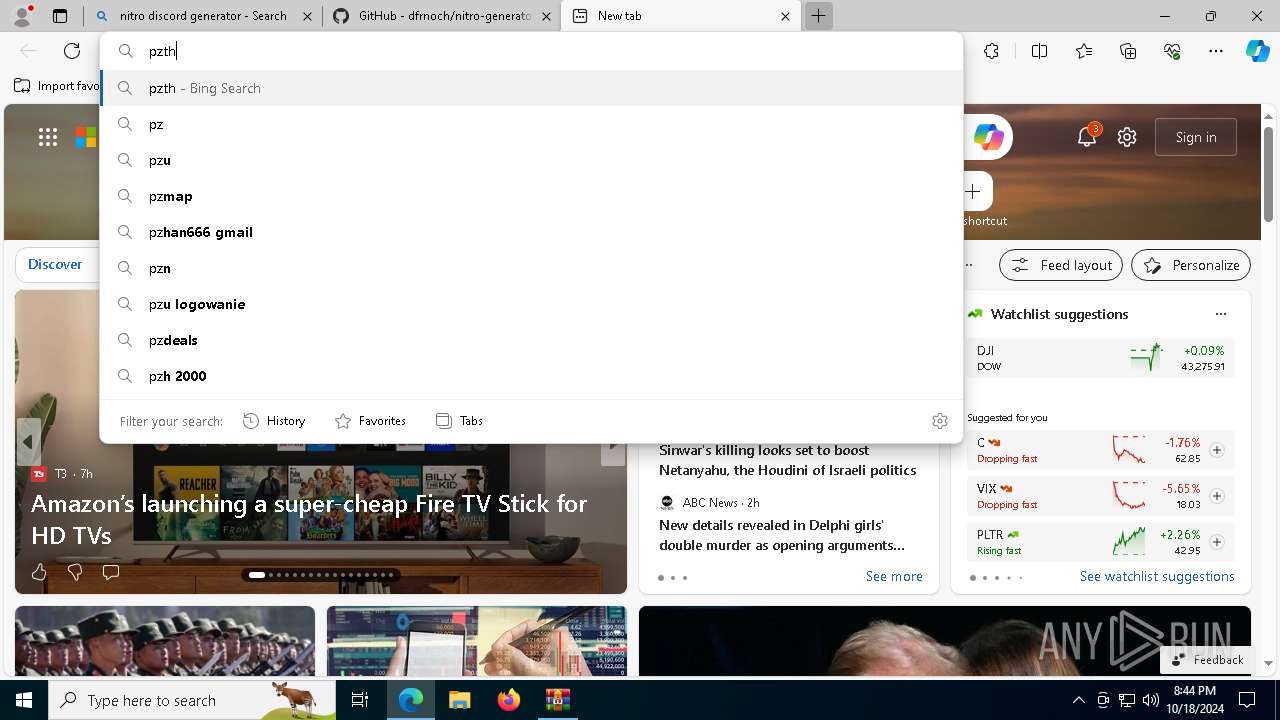Screen dimensions: 1280x720
Task: Open the Edge profile icon
Action: coord(21,16)
